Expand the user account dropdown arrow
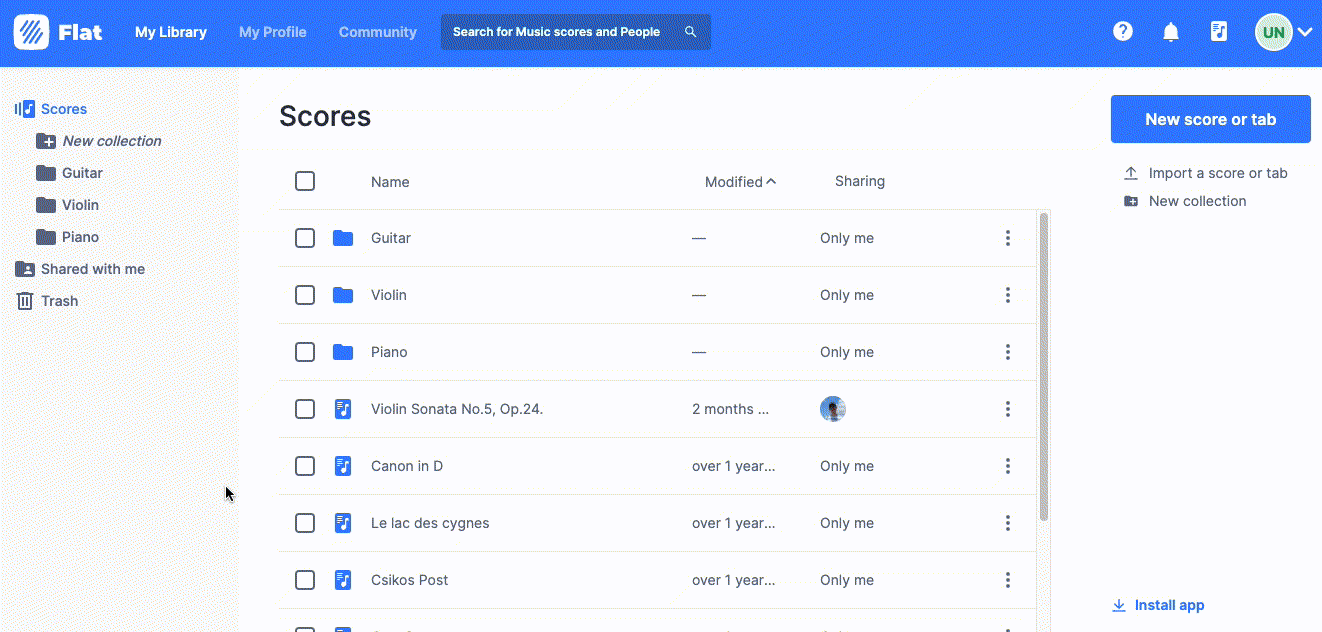1322x632 pixels. [x=1305, y=32]
